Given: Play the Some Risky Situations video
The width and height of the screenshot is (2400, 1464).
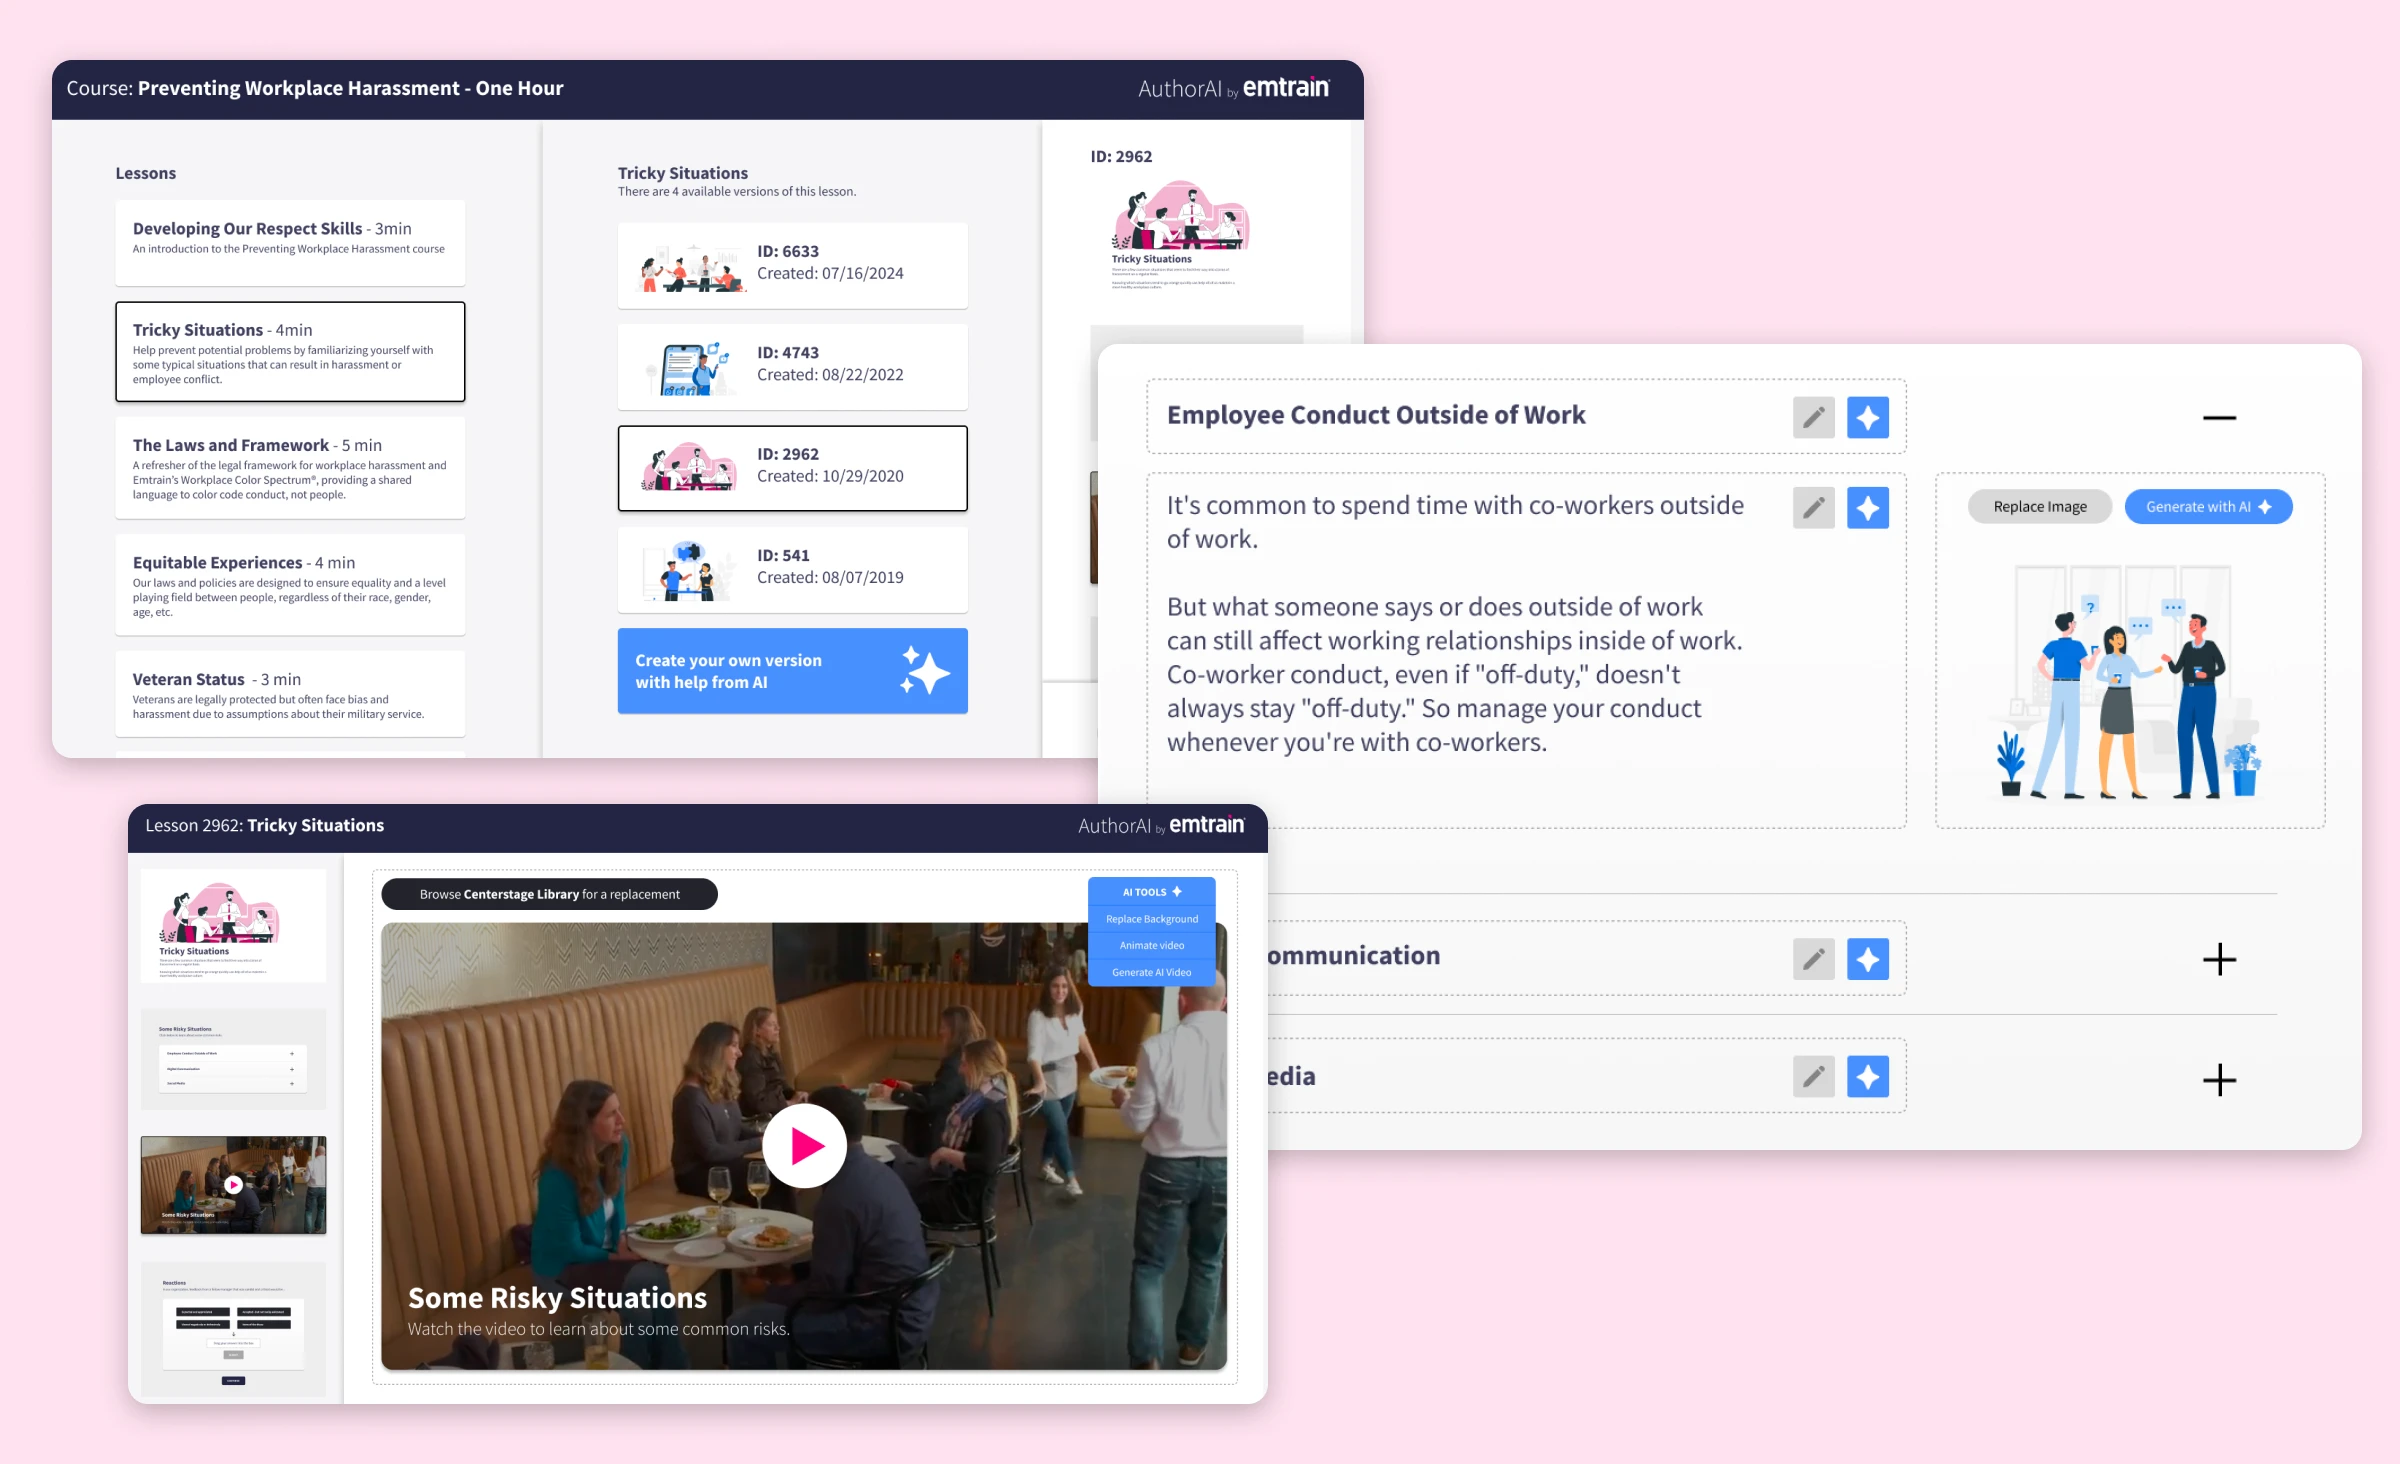Looking at the screenshot, I should [804, 1146].
